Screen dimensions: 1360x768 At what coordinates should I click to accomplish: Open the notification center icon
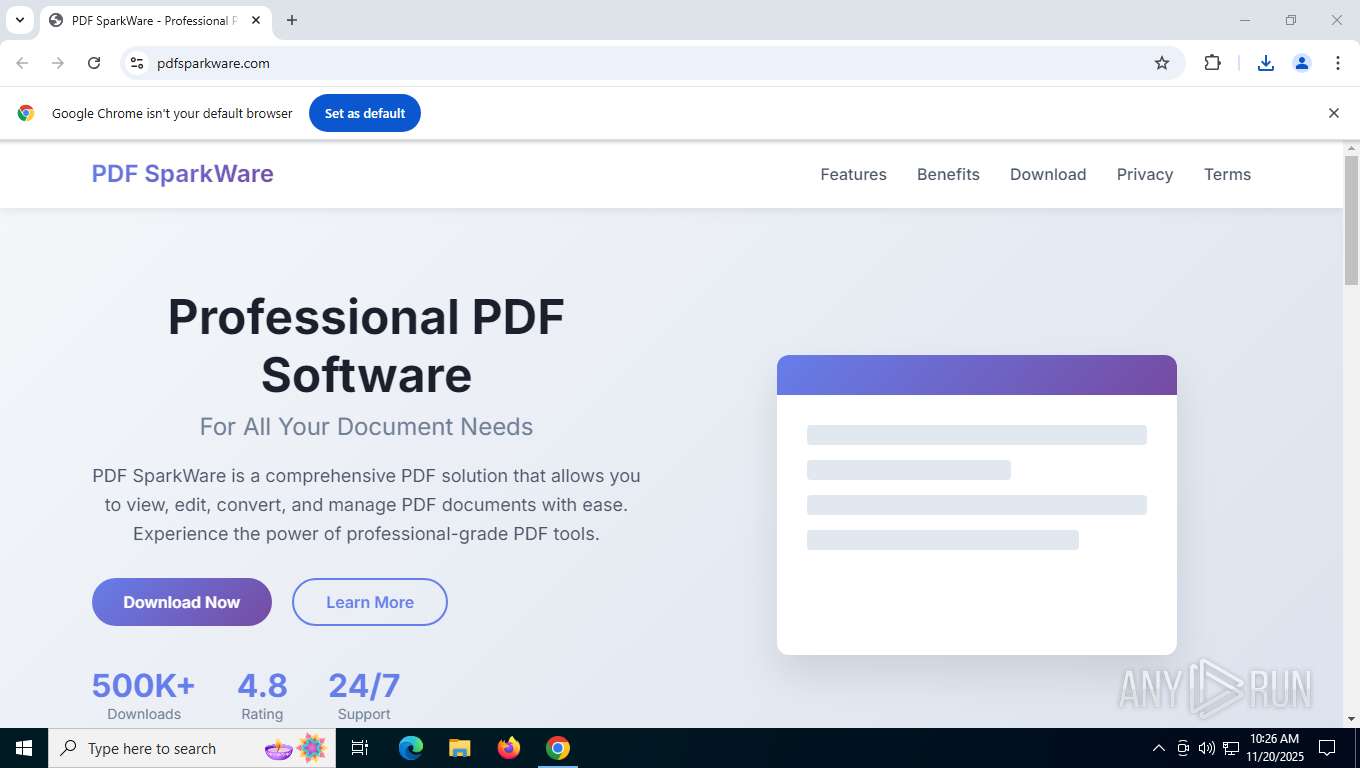(1327, 748)
